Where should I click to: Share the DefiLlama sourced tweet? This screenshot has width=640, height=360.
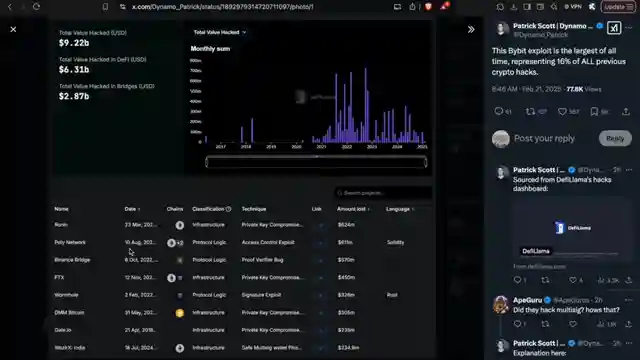(629, 280)
